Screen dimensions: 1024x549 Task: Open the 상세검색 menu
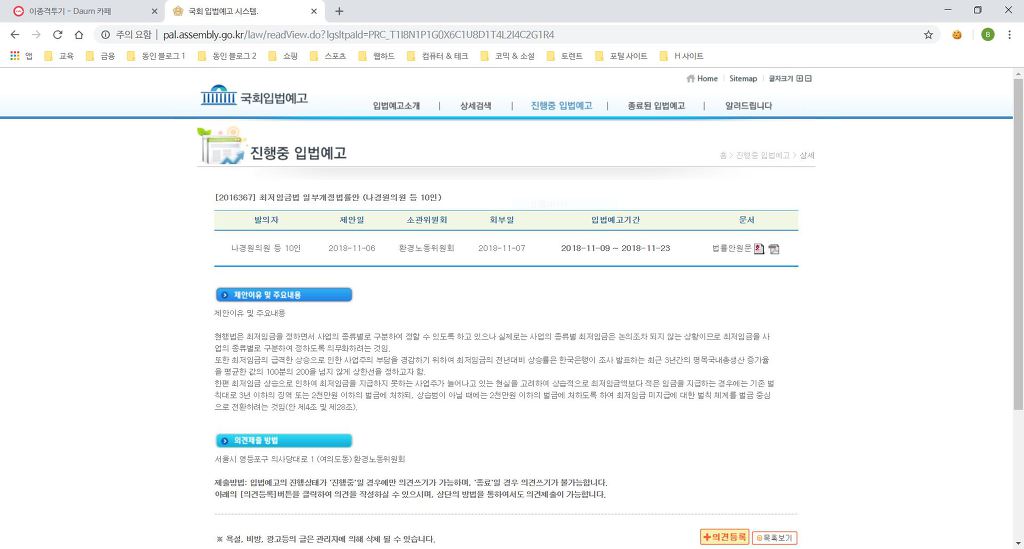(475, 106)
